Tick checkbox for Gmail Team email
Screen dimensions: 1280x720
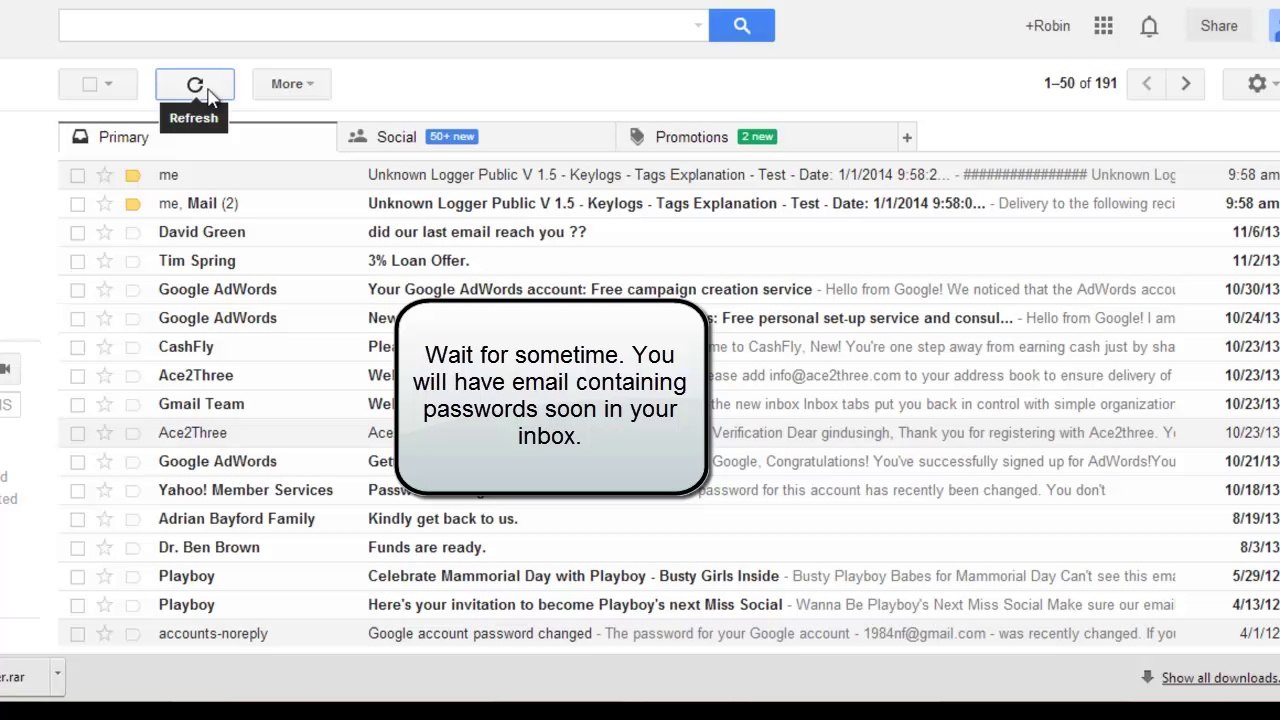coord(78,404)
